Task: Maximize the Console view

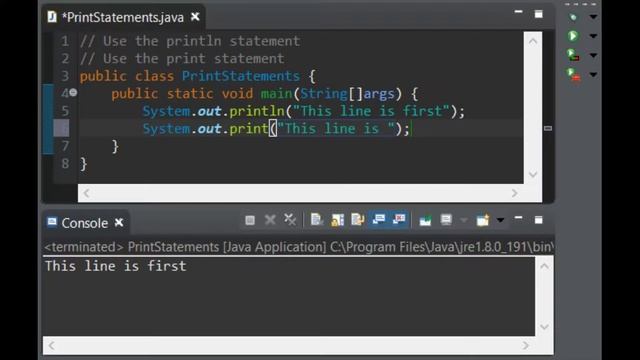Action: [x=539, y=220]
